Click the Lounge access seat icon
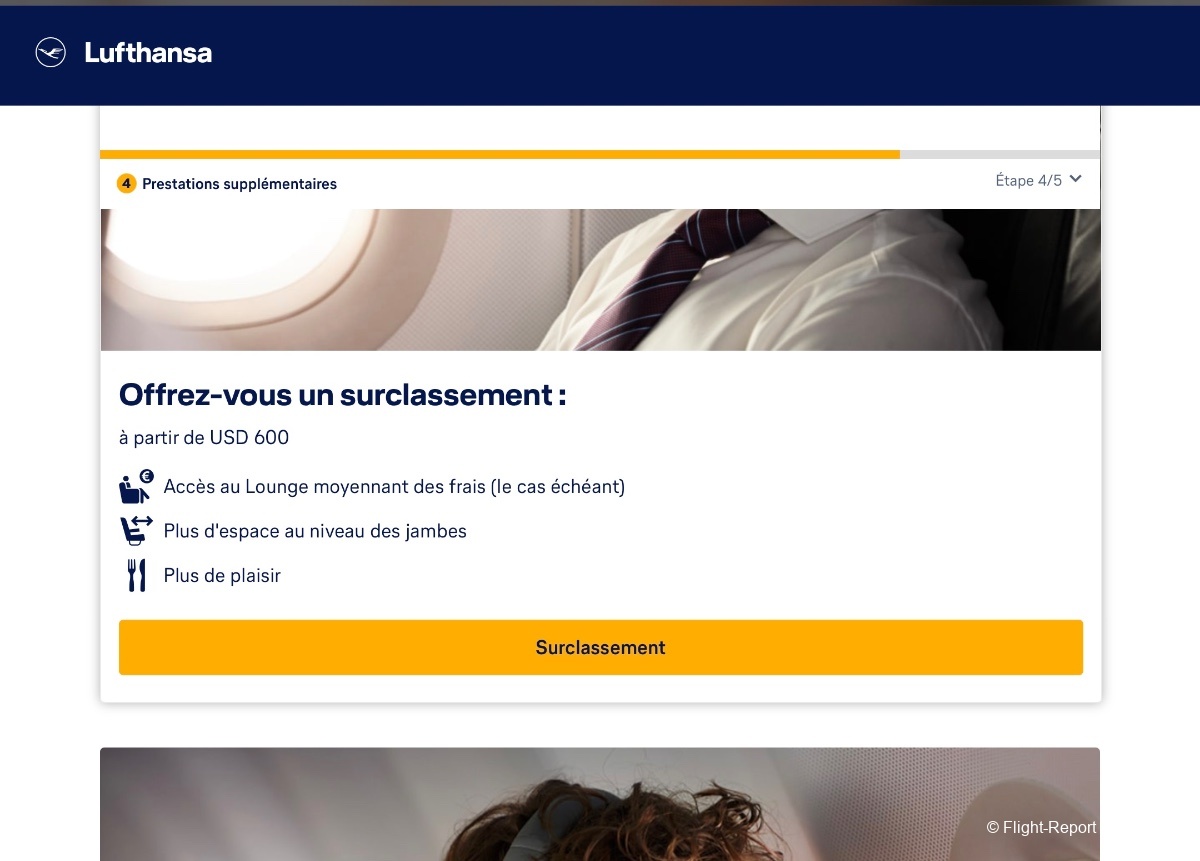The height and width of the screenshot is (861, 1200). point(136,487)
